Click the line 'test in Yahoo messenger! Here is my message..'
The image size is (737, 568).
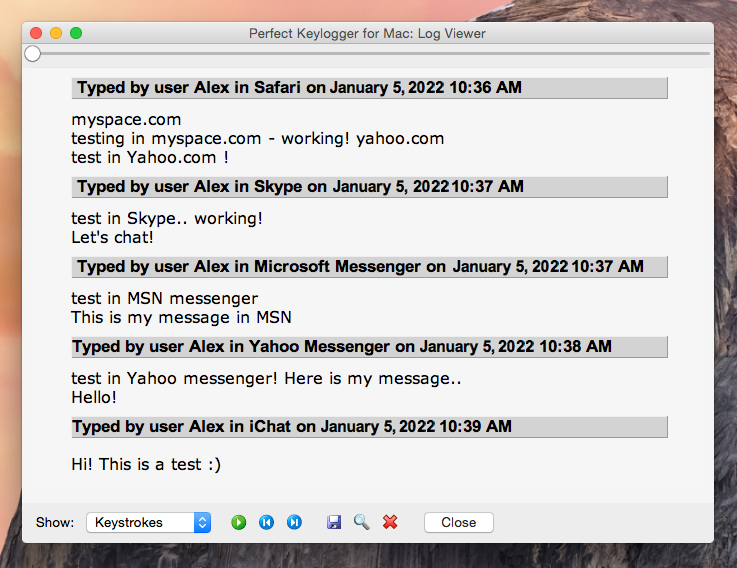tap(267, 379)
